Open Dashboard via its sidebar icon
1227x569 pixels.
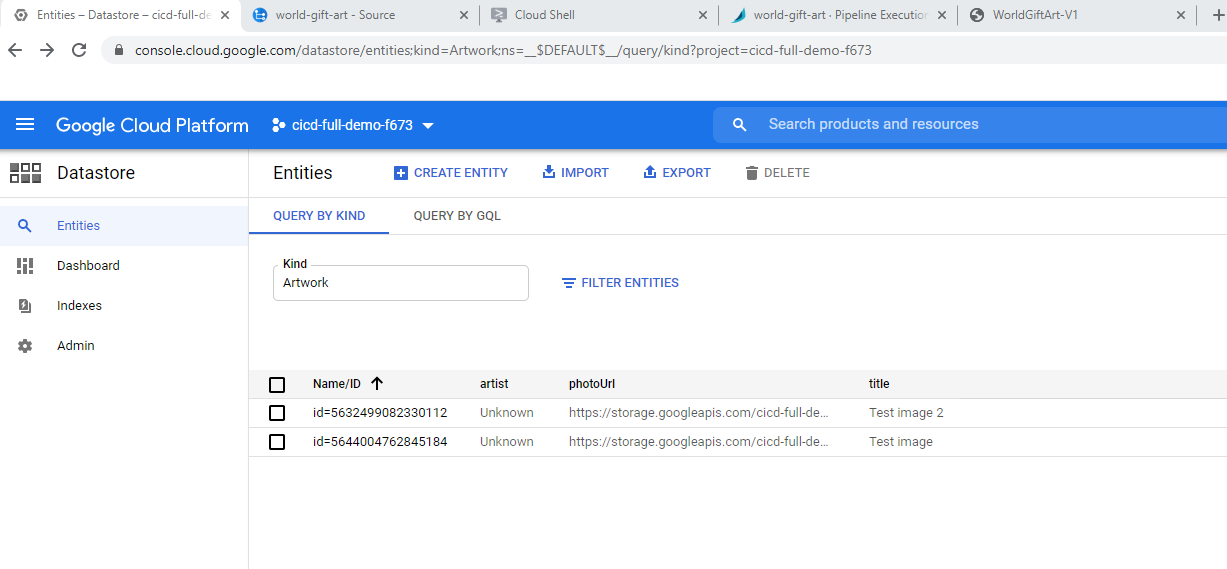pyautogui.click(x=25, y=266)
